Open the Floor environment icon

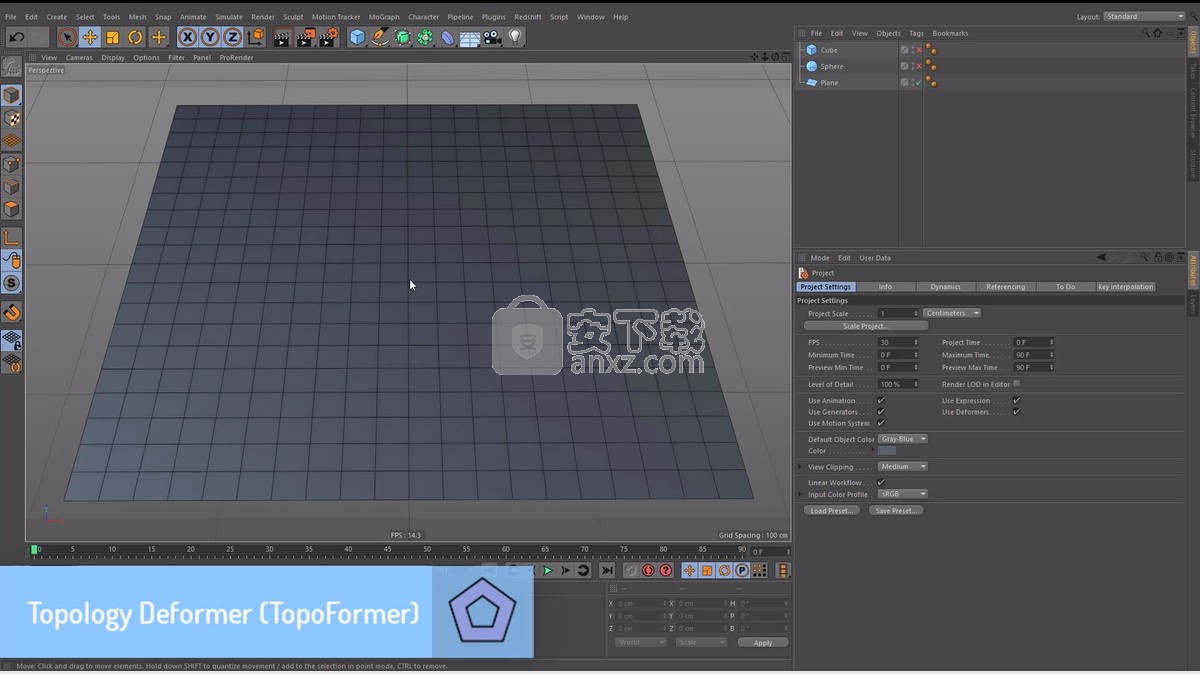(x=470, y=37)
